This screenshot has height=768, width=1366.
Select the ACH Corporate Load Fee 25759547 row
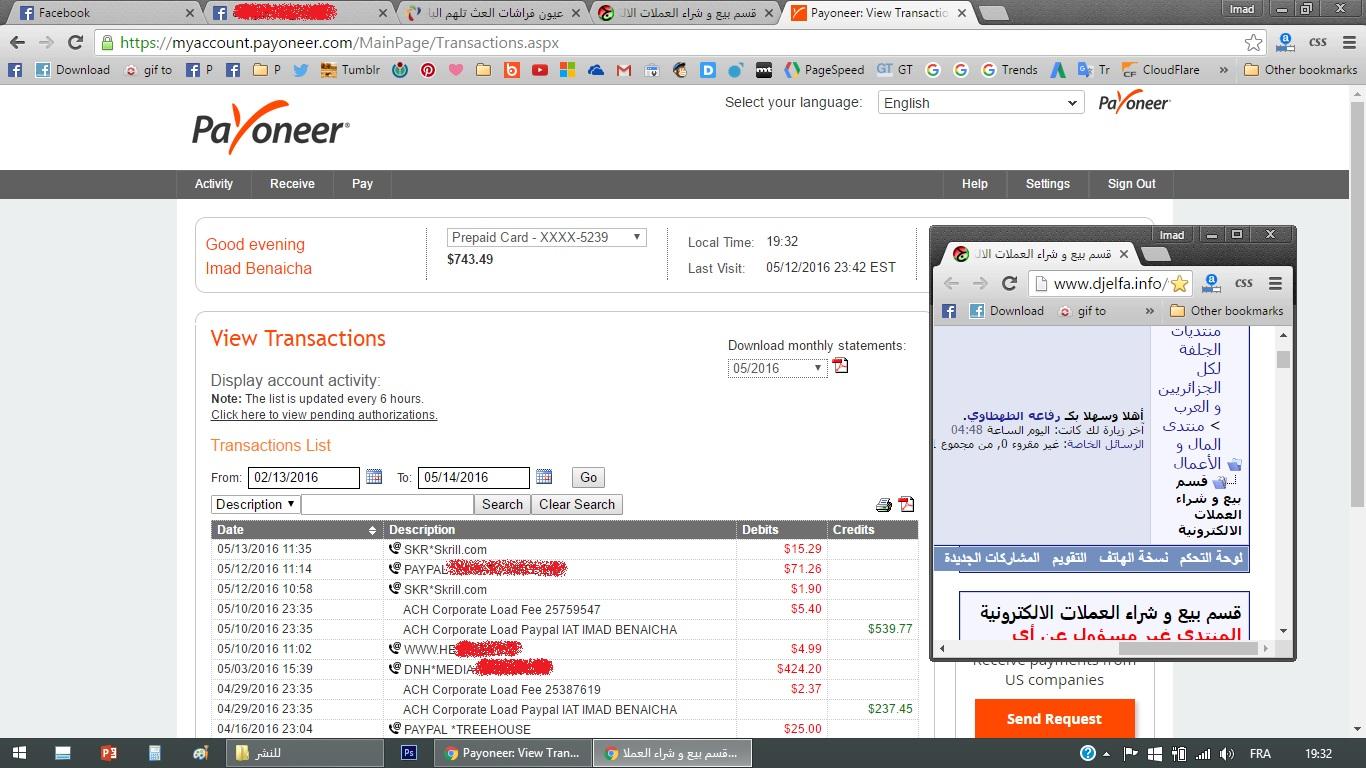tap(564, 609)
